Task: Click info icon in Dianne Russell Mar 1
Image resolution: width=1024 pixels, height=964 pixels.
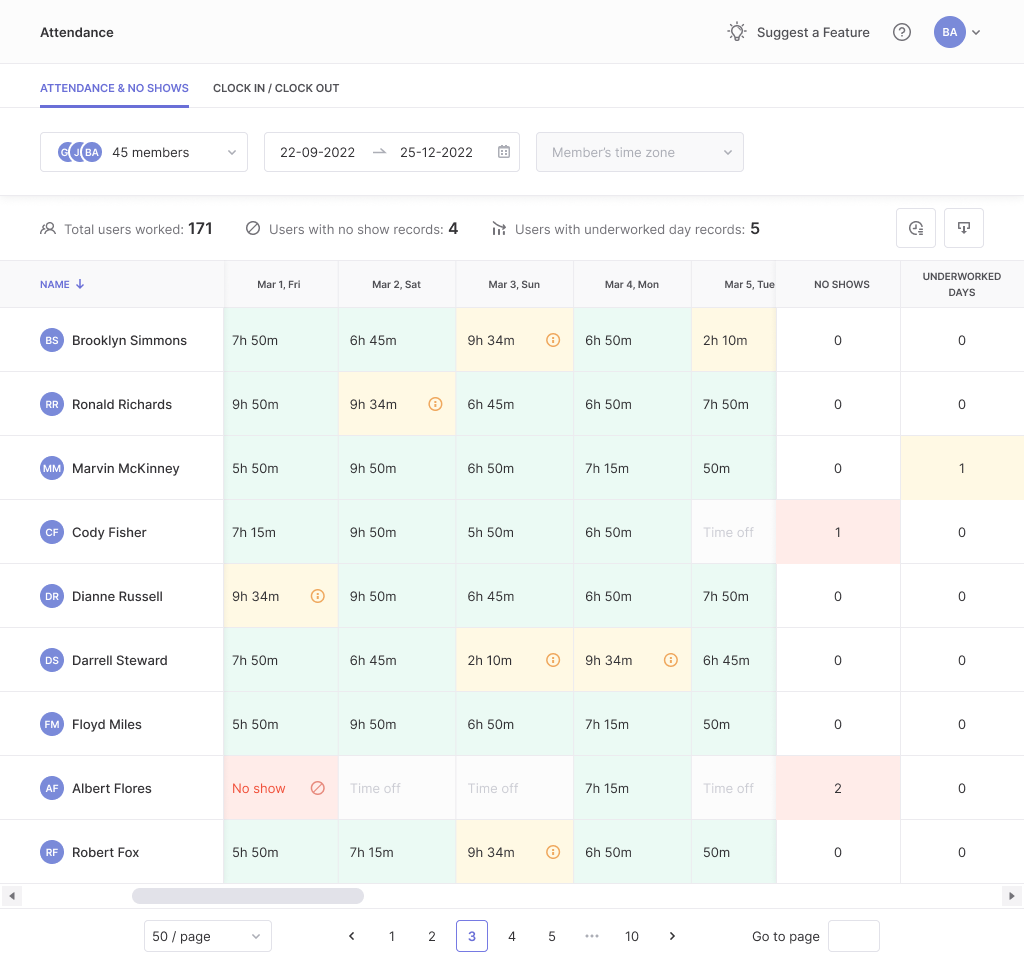Action: coord(318,596)
